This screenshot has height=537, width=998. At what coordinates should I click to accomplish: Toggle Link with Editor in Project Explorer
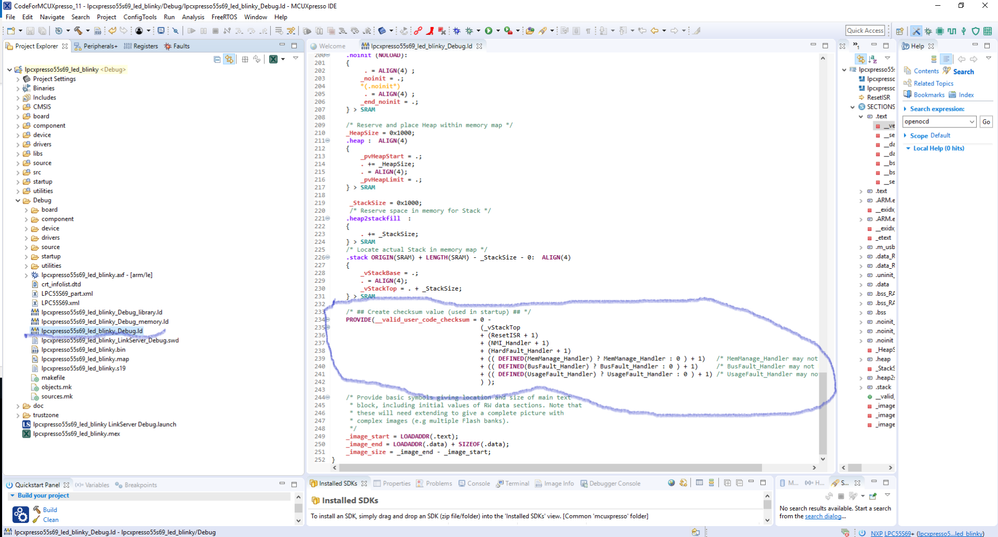click(x=229, y=59)
